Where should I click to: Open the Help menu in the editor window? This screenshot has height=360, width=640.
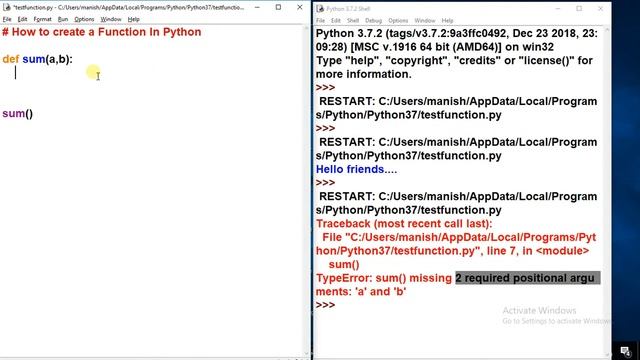[133, 19]
